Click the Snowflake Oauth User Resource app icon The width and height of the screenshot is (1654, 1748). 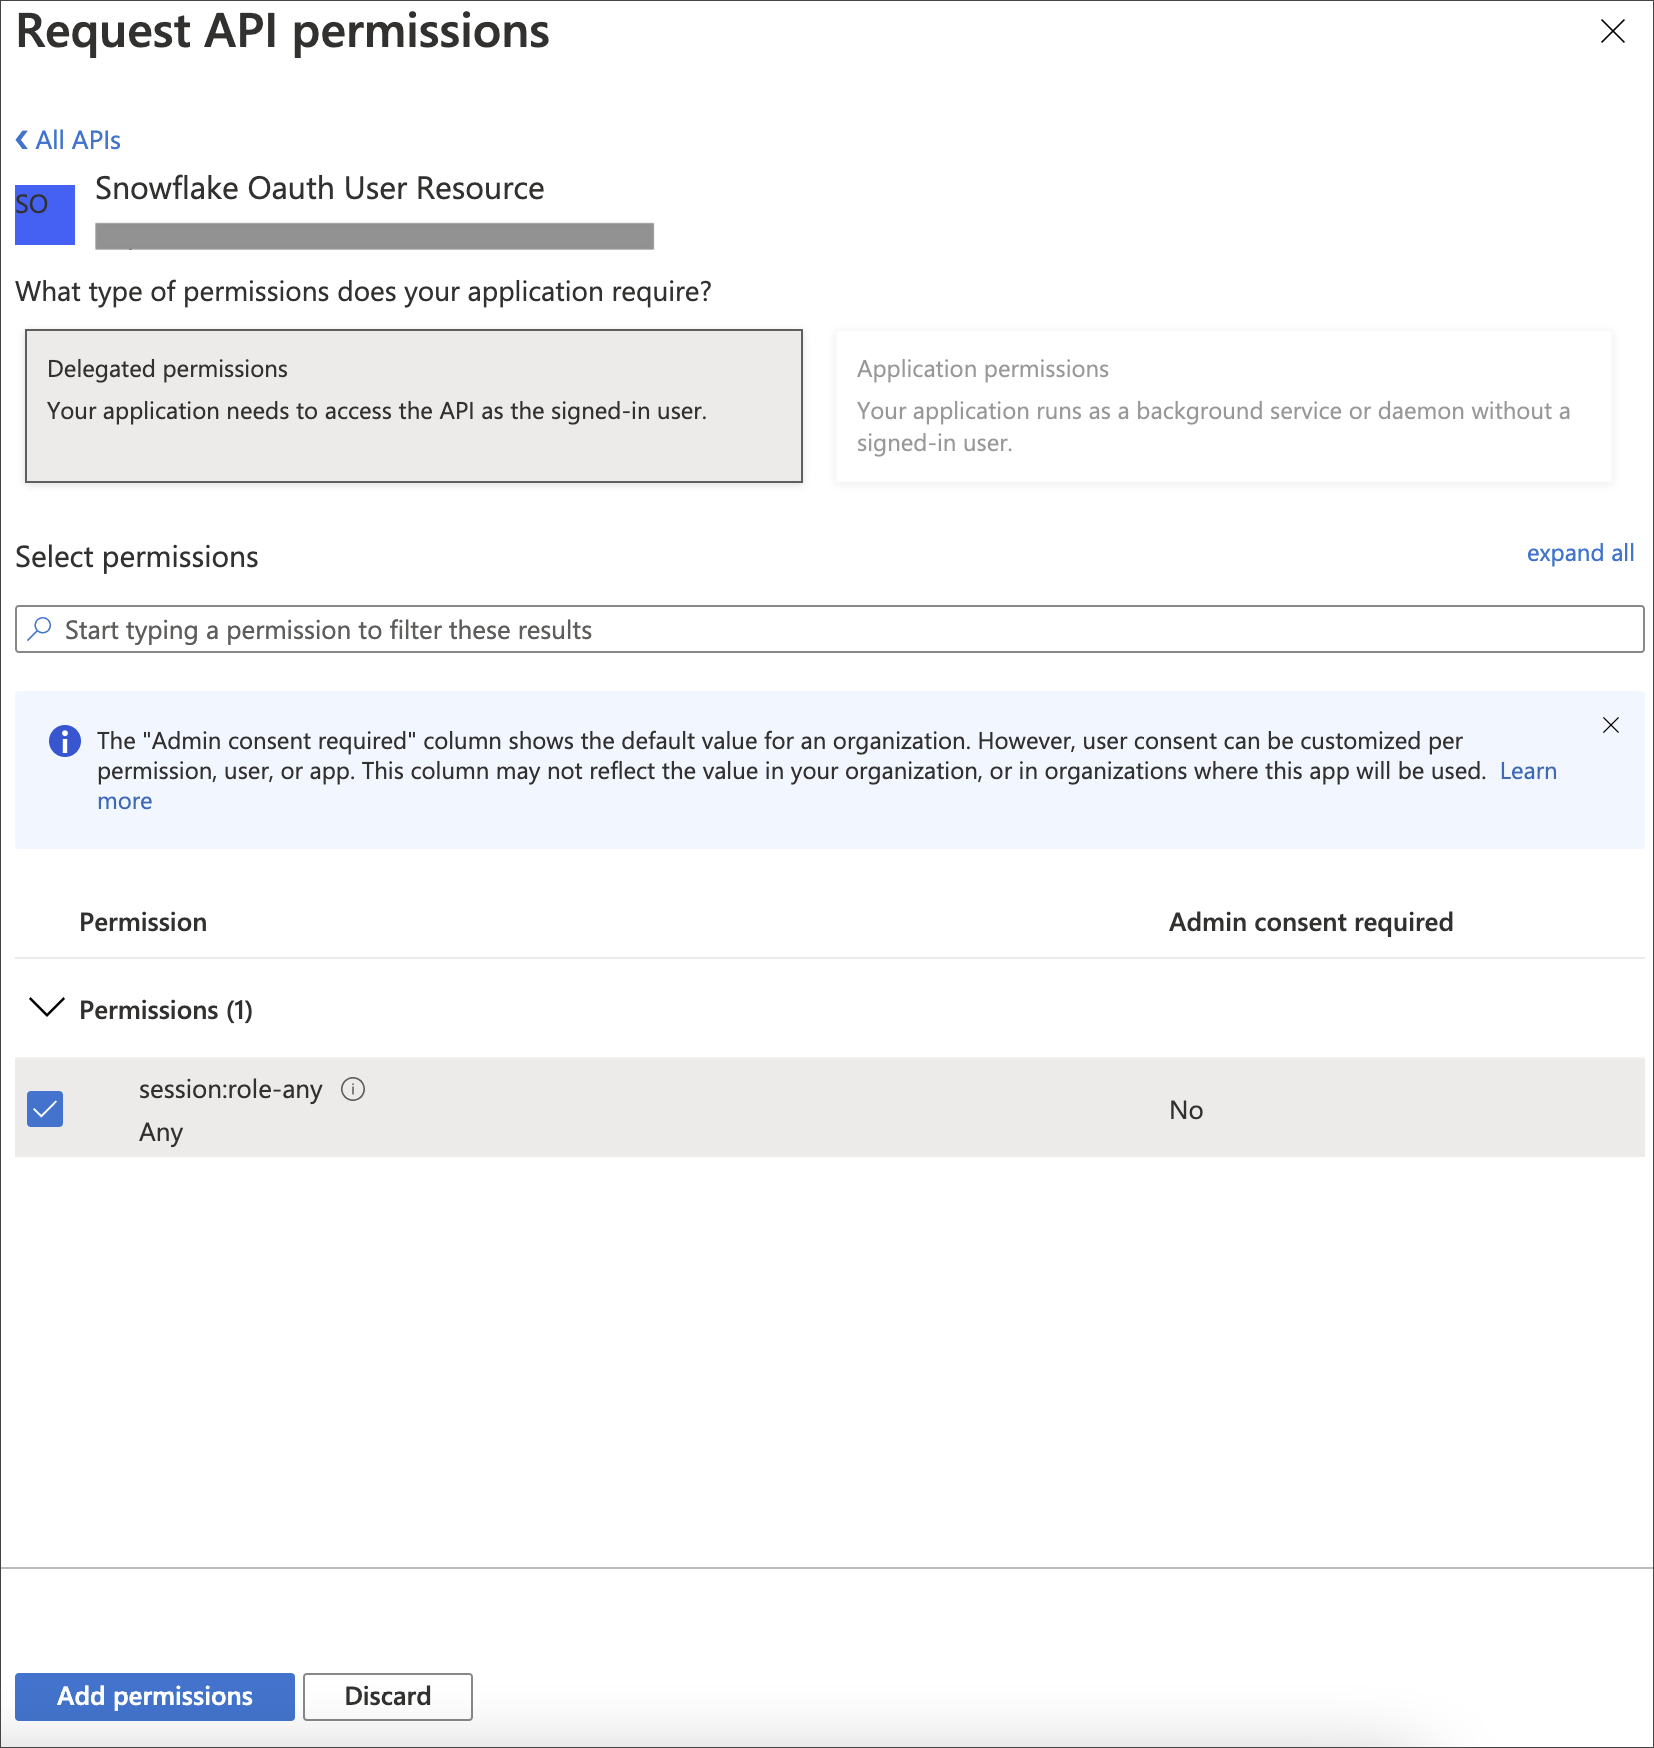44,214
